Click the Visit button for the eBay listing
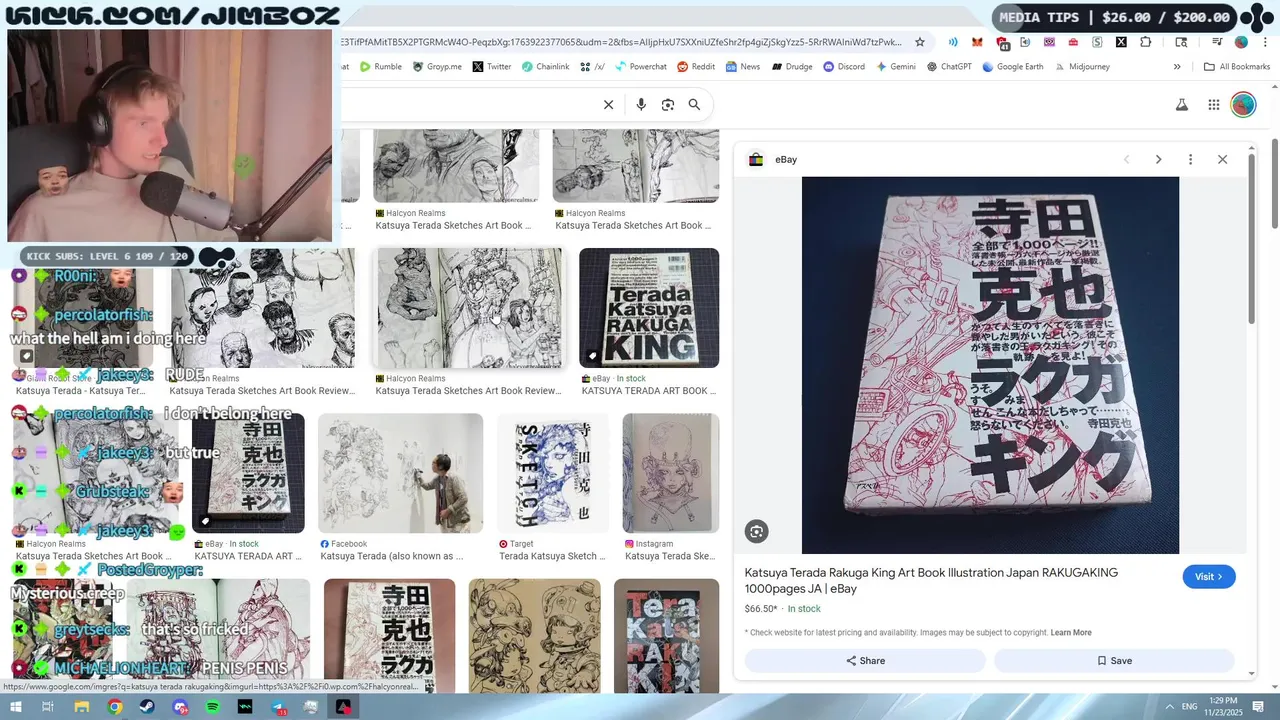1280x720 pixels. (1209, 577)
